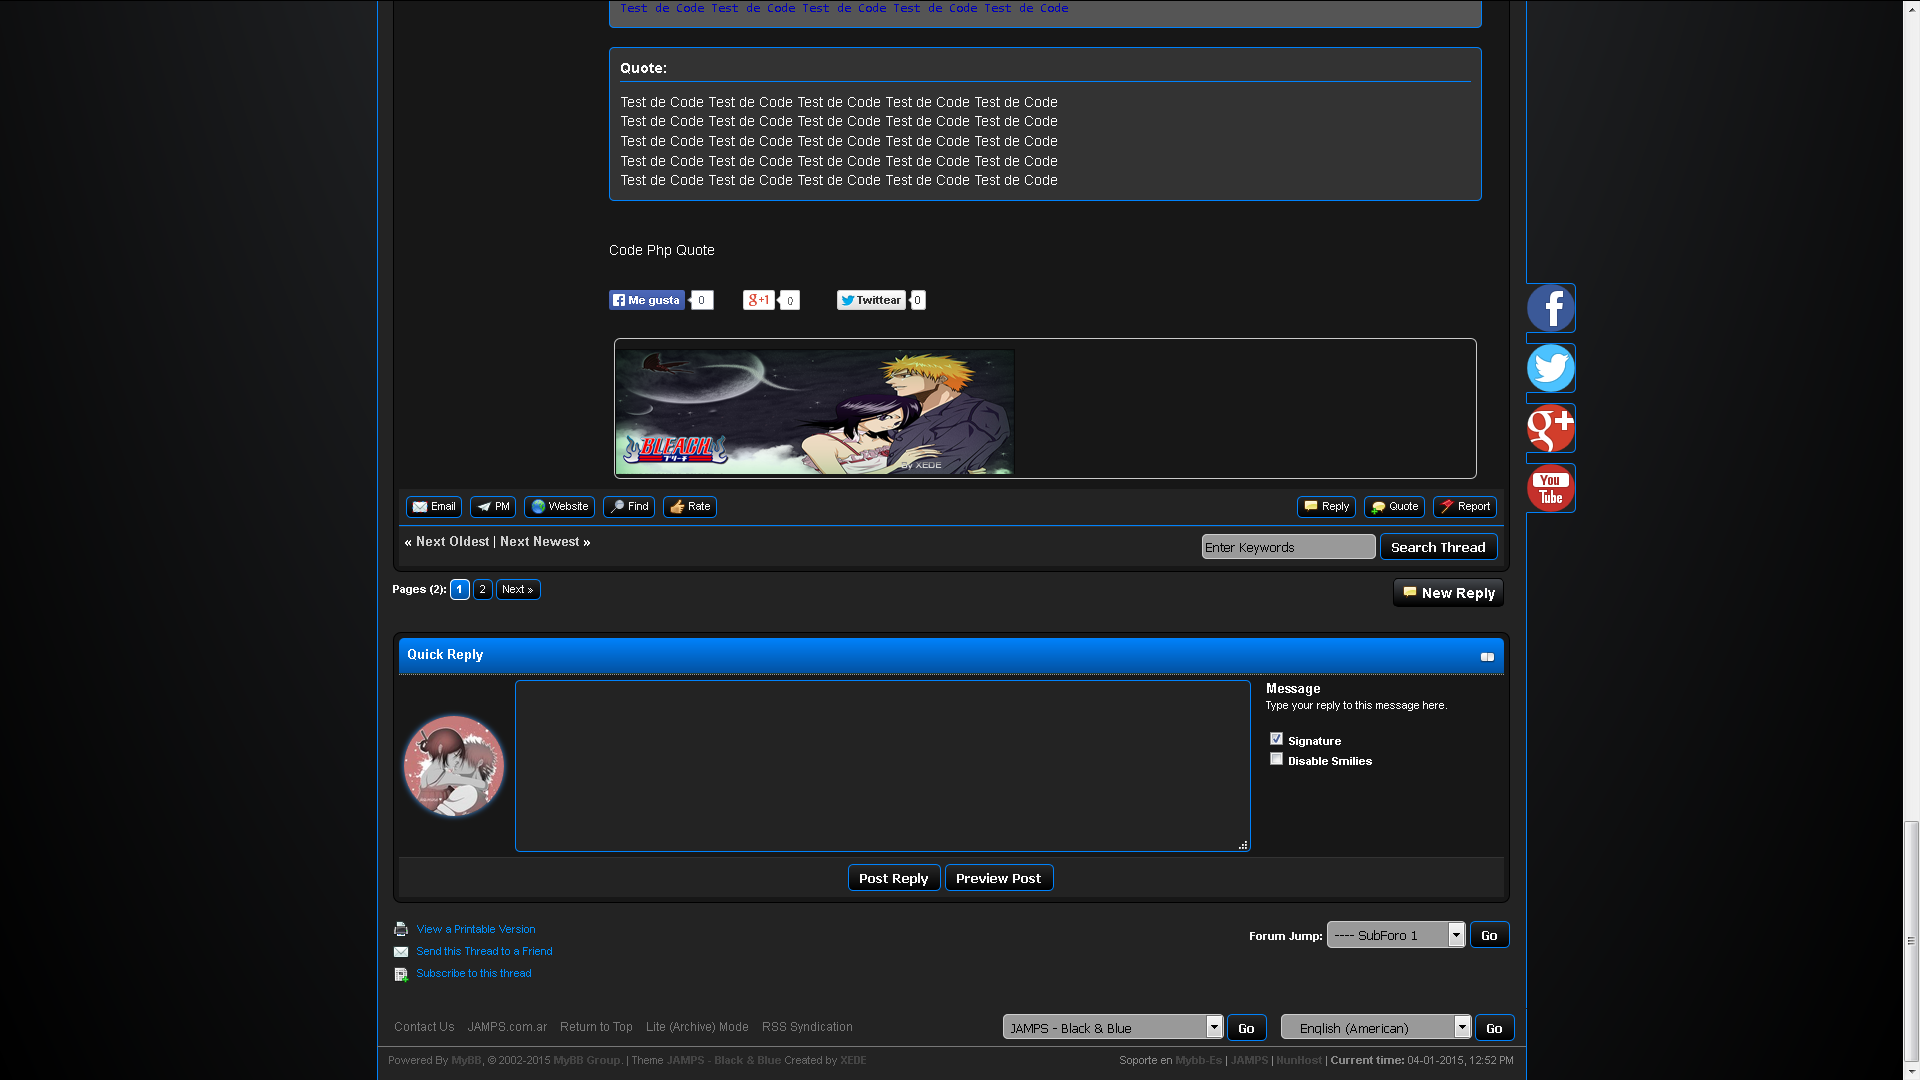The height and width of the screenshot is (1080, 1920).
Task: Open the English (American) language dropdown
Action: click(x=1375, y=1027)
